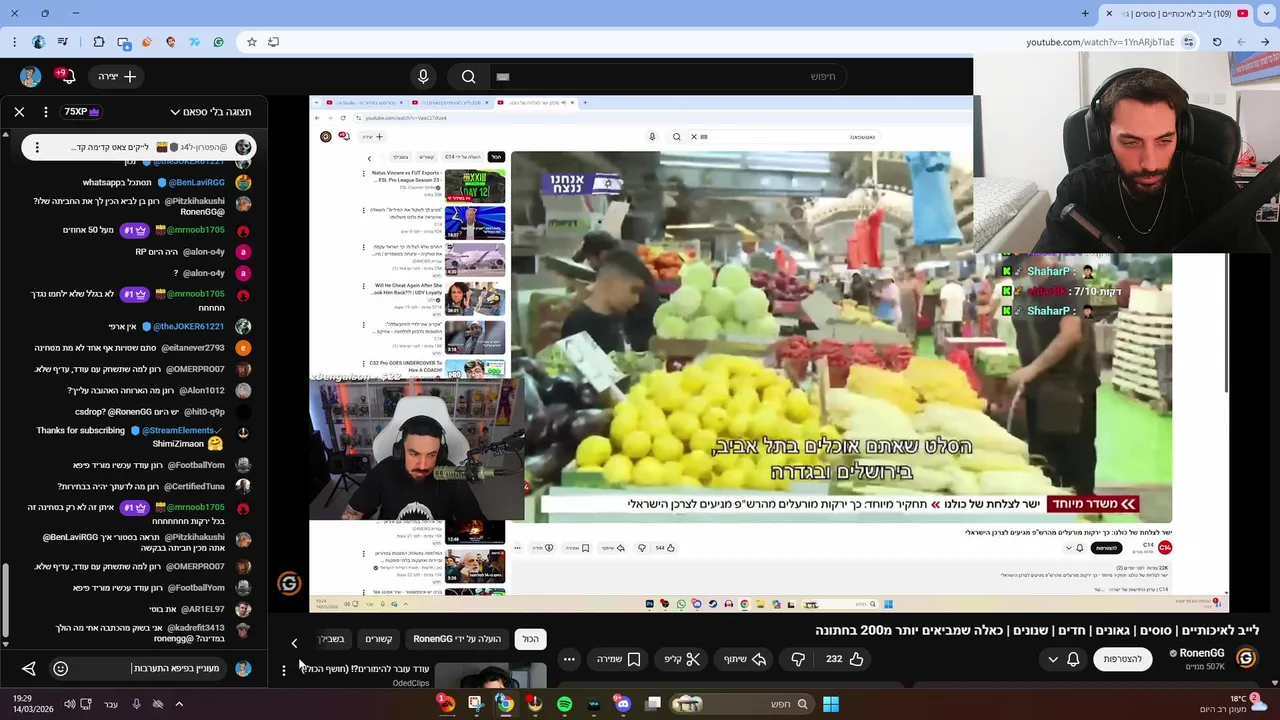
Task: Click the שיתוף share button
Action: tap(745, 659)
